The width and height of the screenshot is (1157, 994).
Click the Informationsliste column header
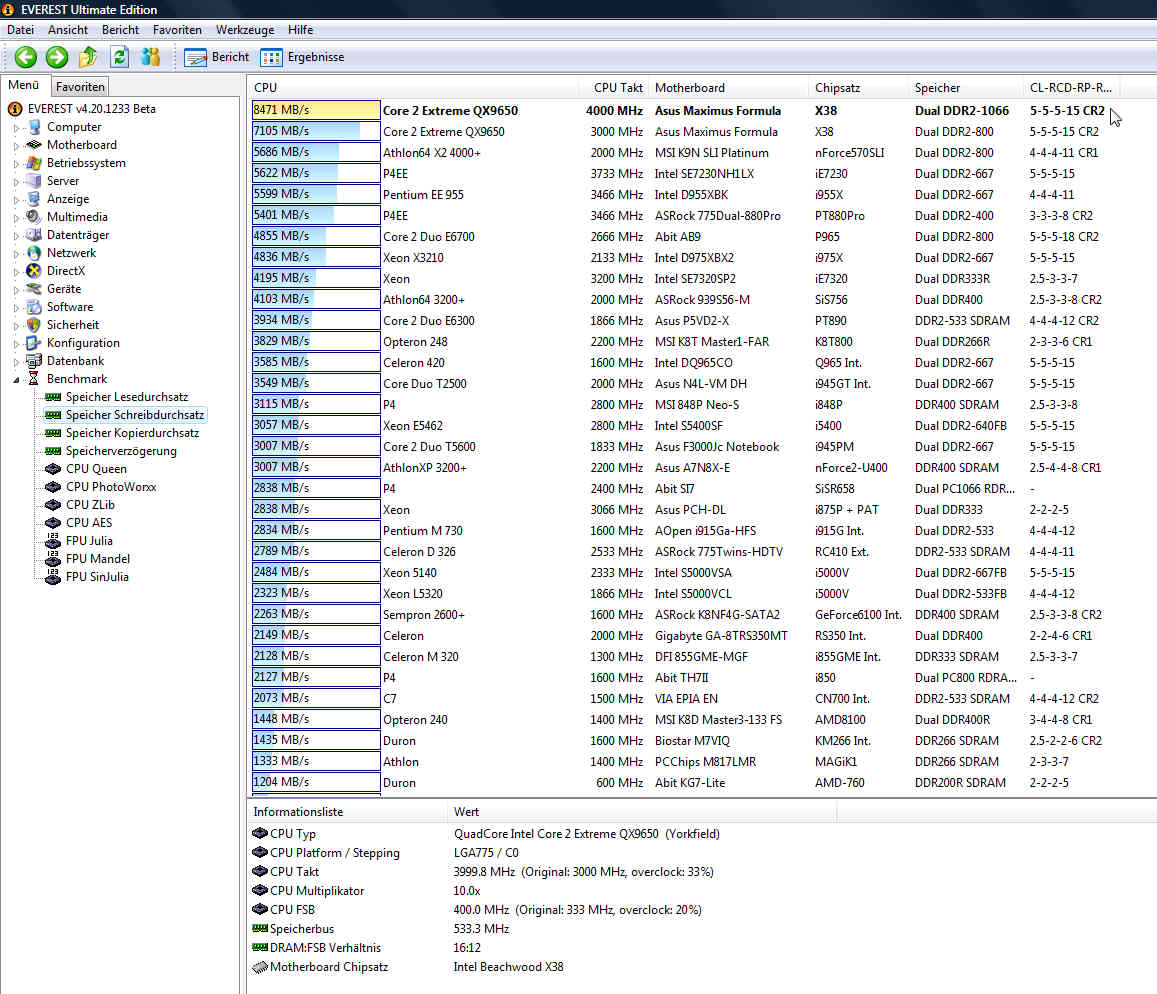347,811
